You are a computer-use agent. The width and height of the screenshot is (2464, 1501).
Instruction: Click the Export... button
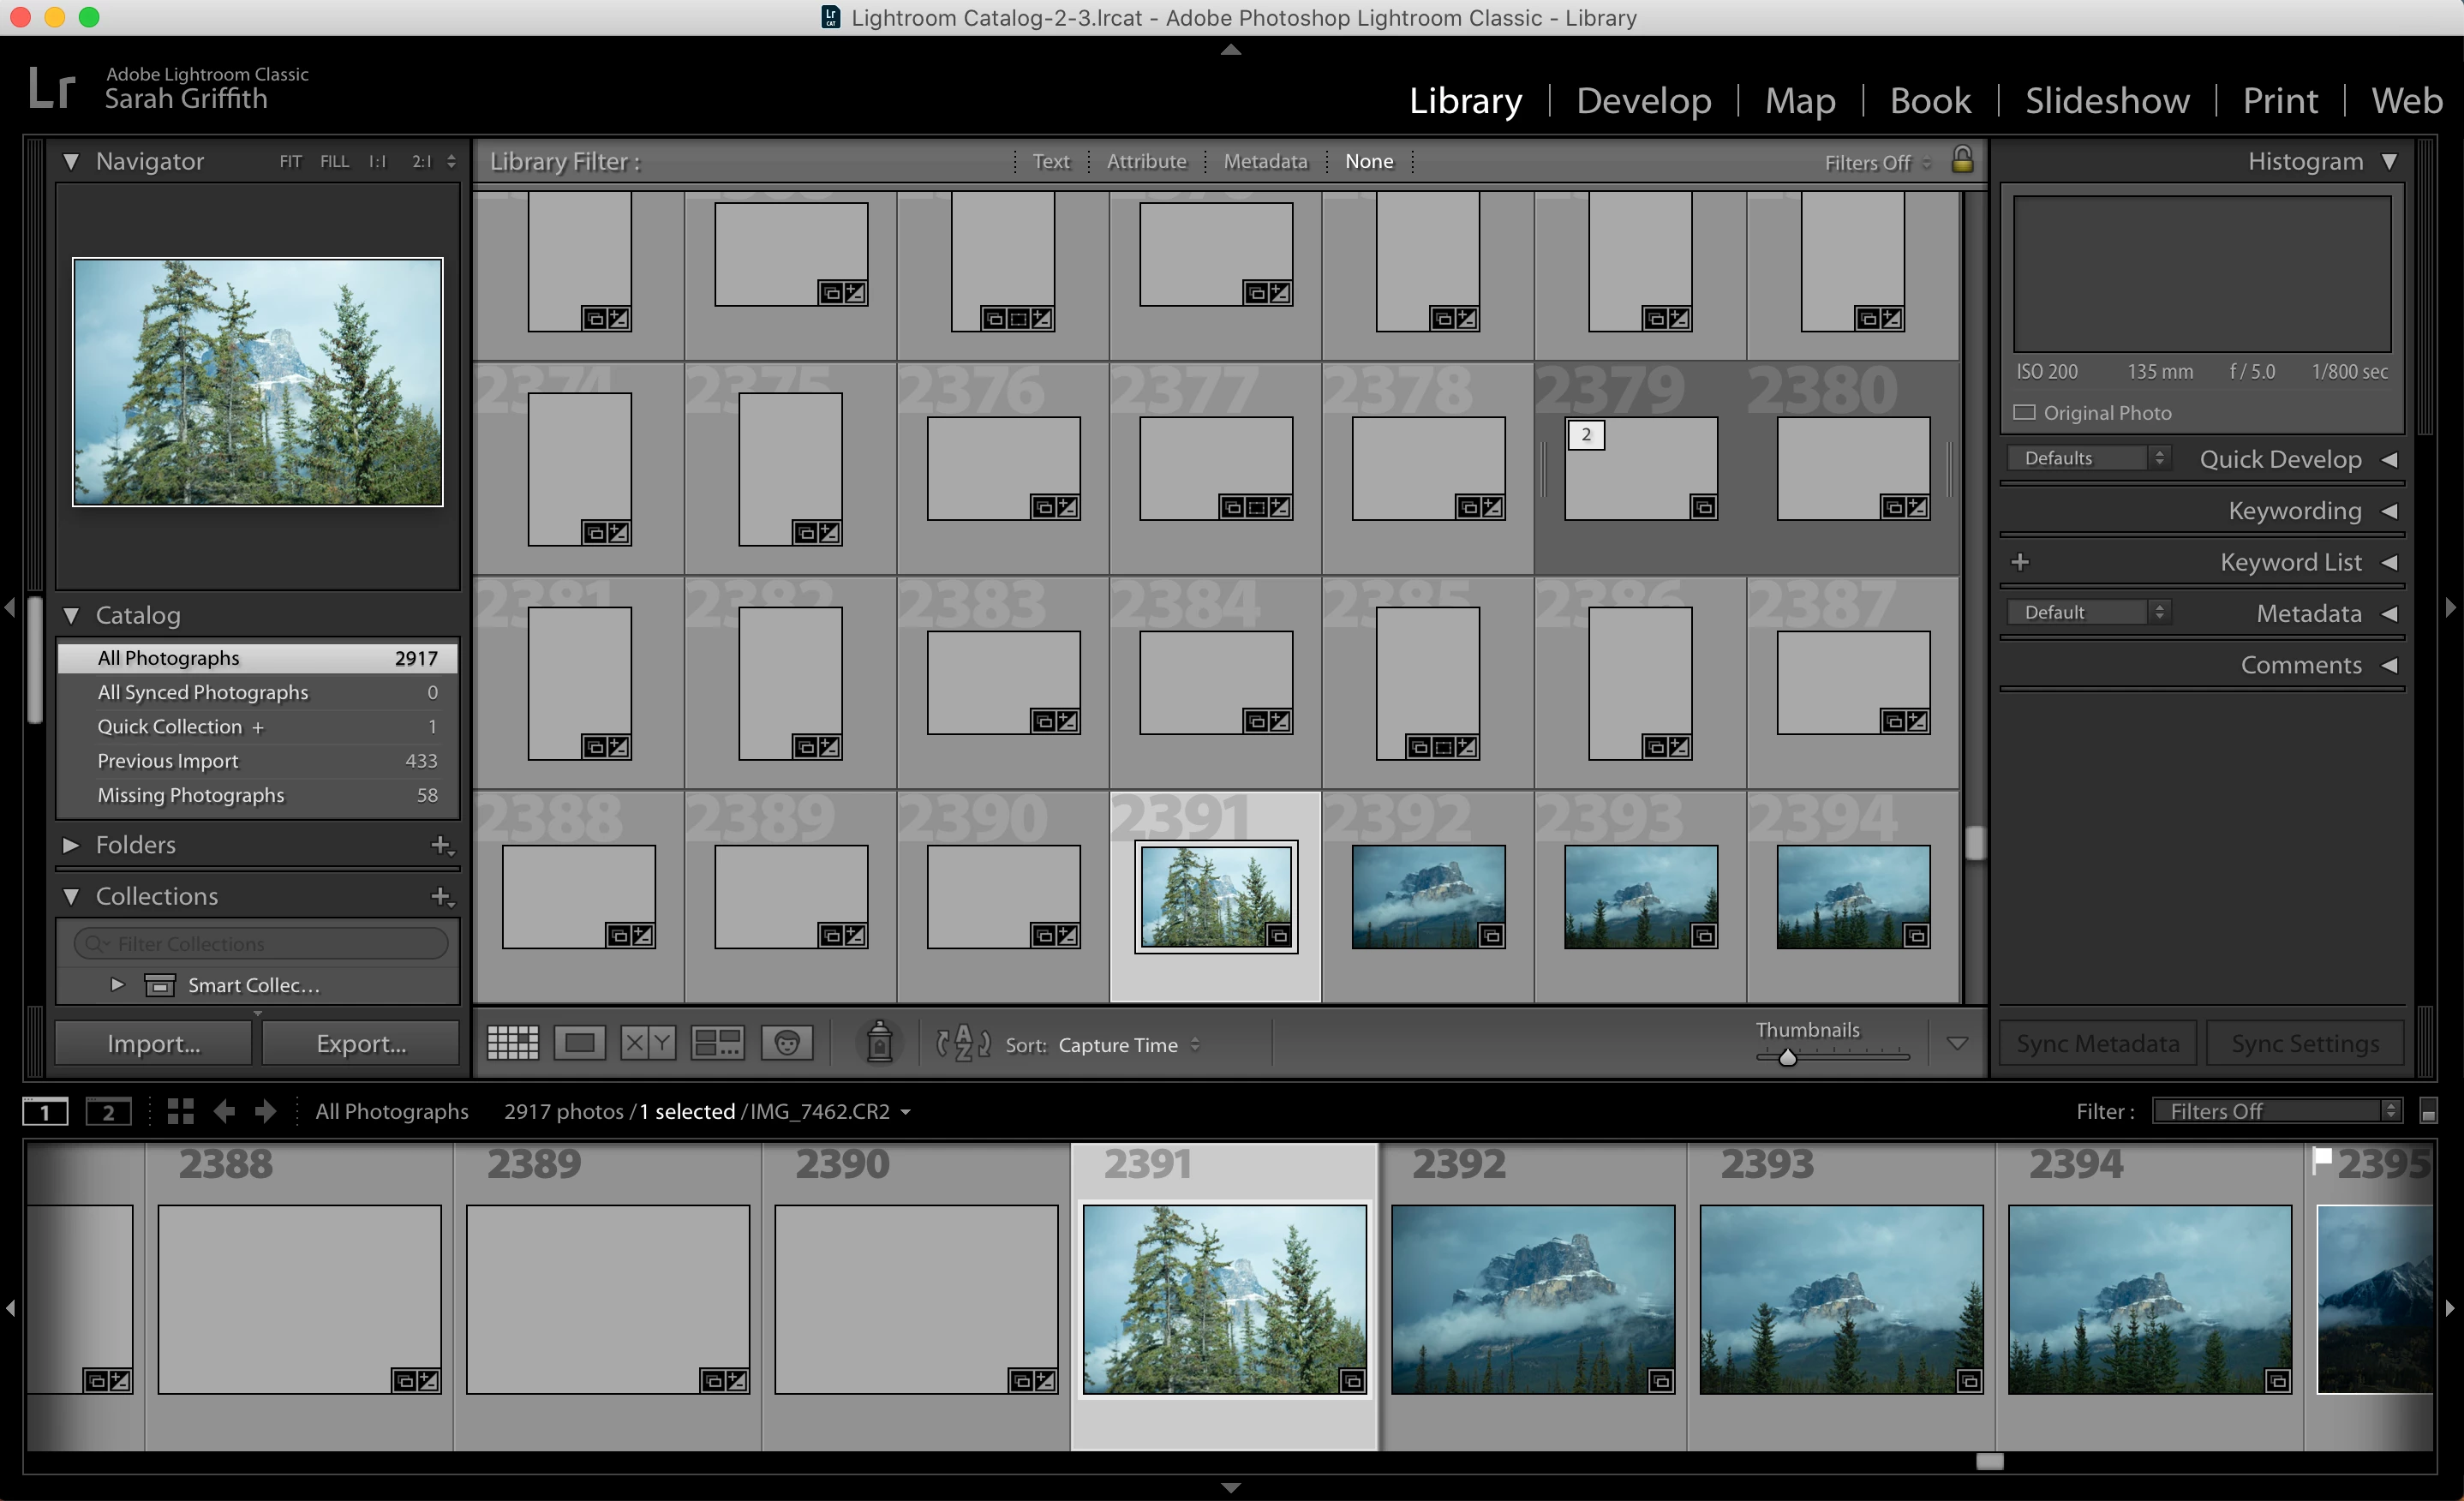coord(361,1043)
